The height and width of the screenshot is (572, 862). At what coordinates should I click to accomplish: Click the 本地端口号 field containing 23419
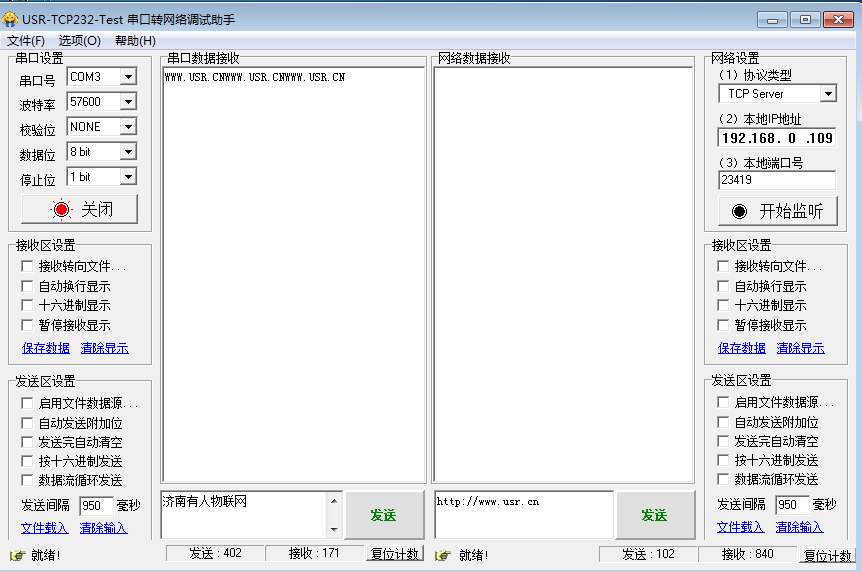[776, 180]
